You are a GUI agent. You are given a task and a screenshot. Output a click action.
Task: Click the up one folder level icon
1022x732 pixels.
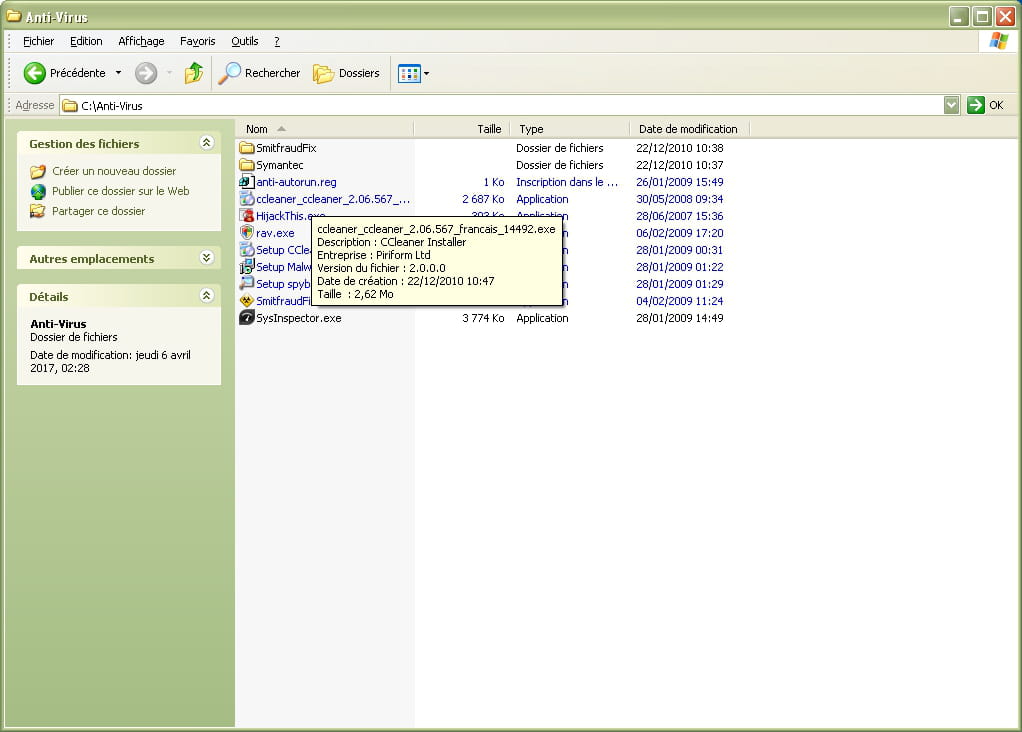(x=194, y=73)
